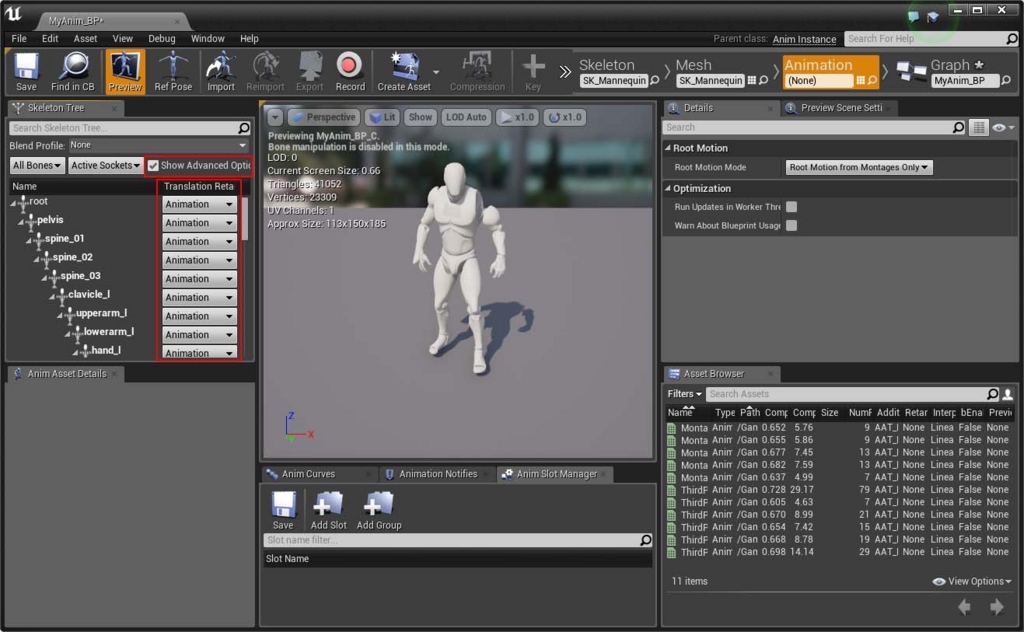Viewport: 1024px width, 632px height.
Task: Expand the Active Sockets dropdown
Action: click(105, 166)
